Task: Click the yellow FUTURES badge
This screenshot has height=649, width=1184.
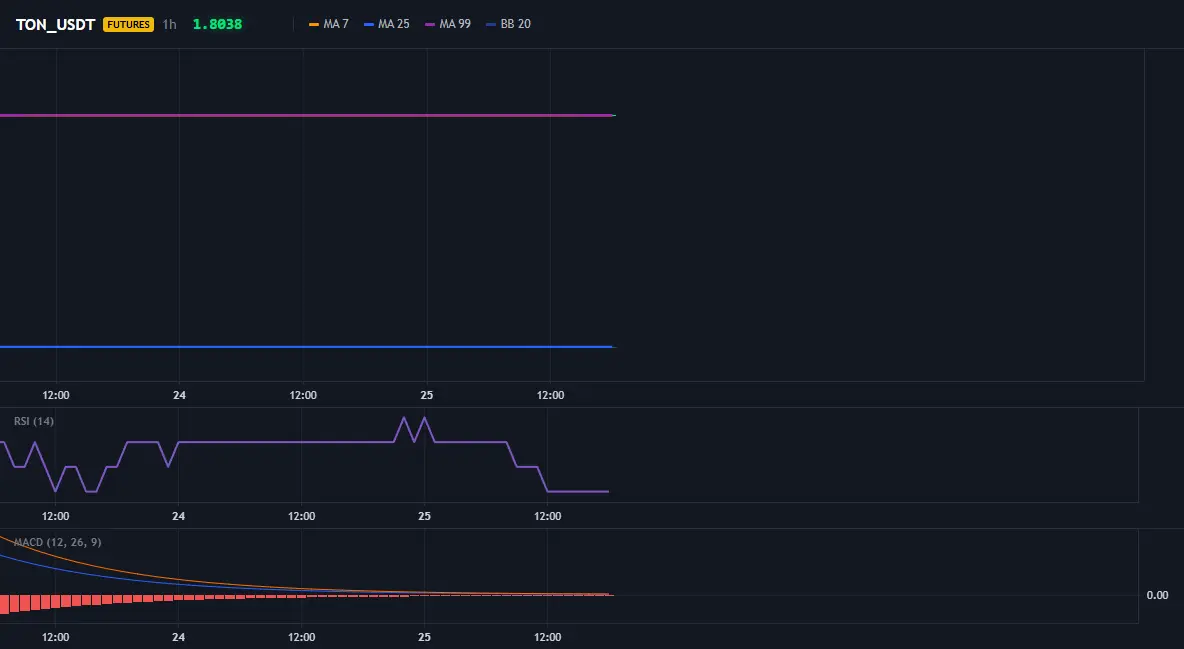Action: [128, 24]
